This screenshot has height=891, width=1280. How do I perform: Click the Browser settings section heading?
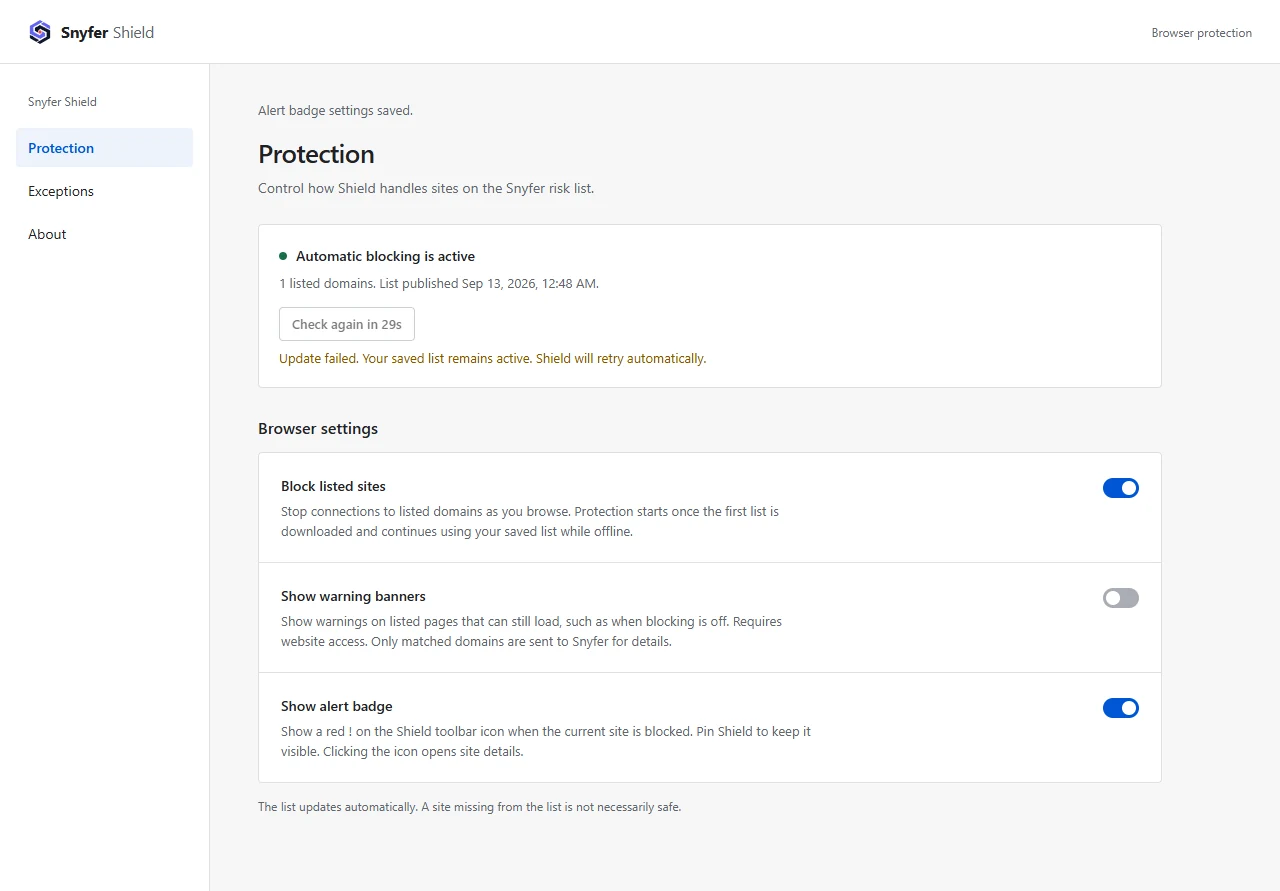click(x=318, y=428)
